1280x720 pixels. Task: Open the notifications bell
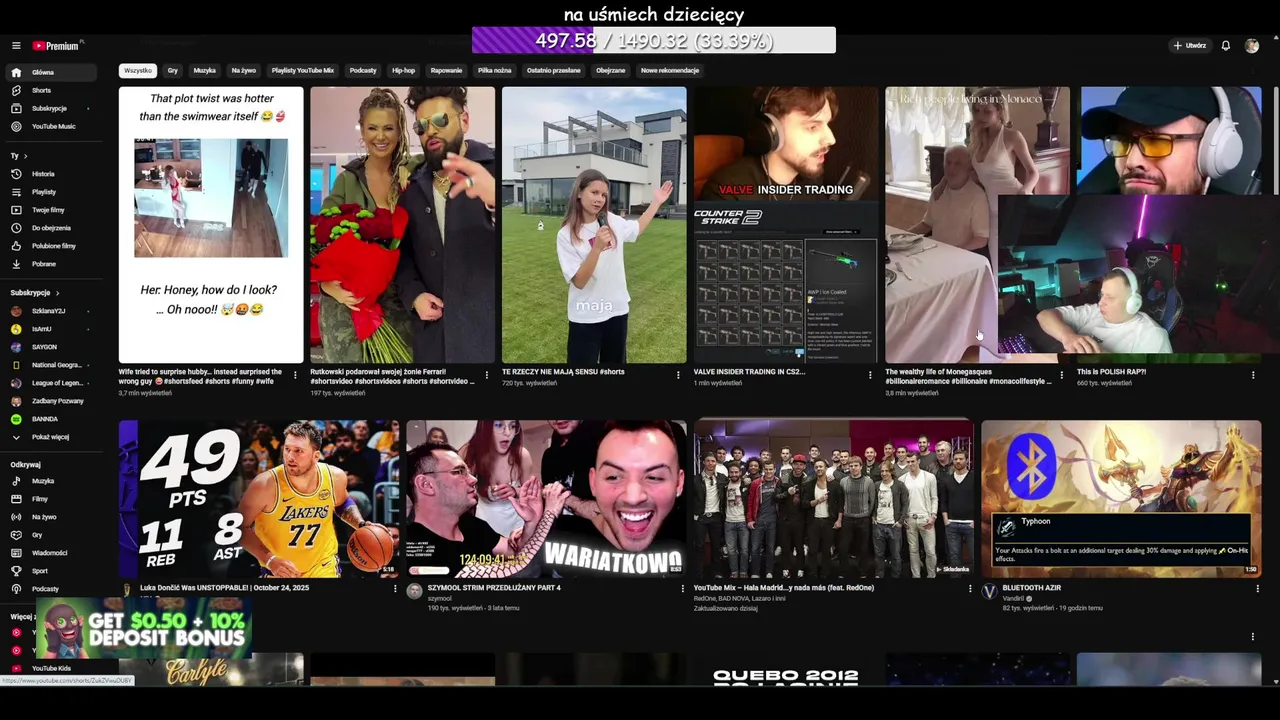[x=1225, y=46]
